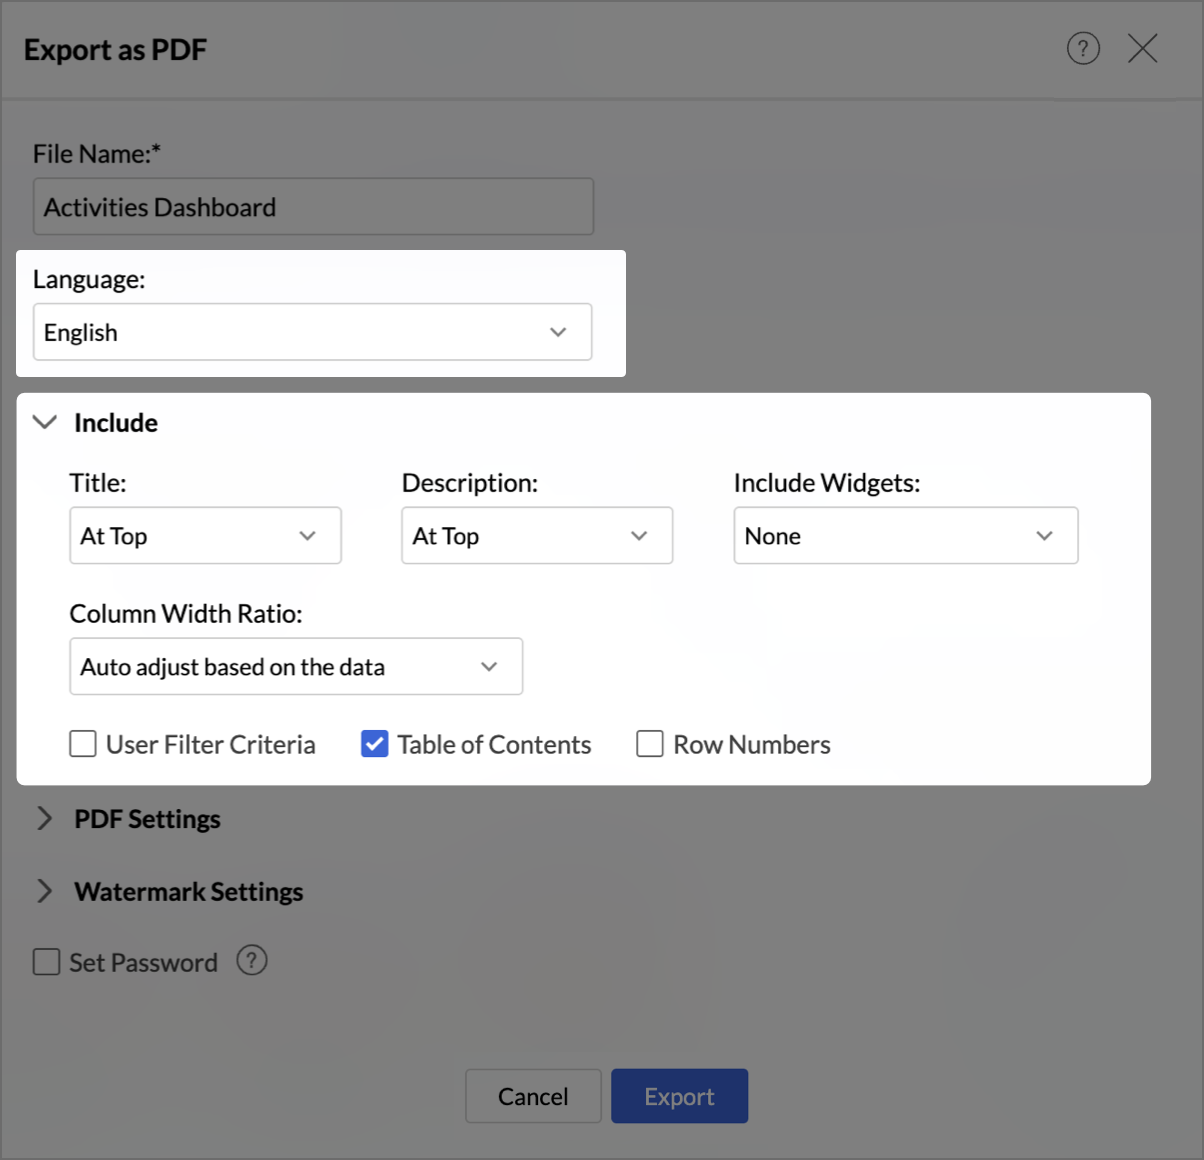
Task: Open the Include Widgets dropdown
Action: pos(905,536)
